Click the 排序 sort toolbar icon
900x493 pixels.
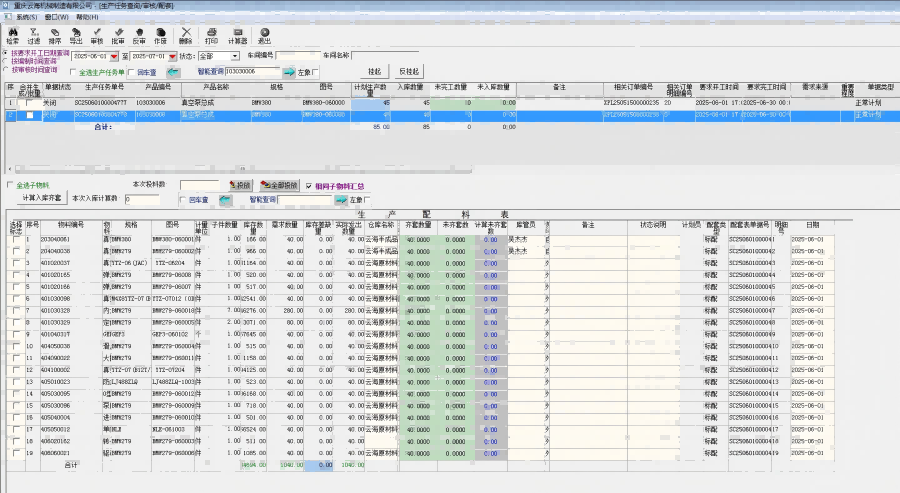tap(54, 35)
